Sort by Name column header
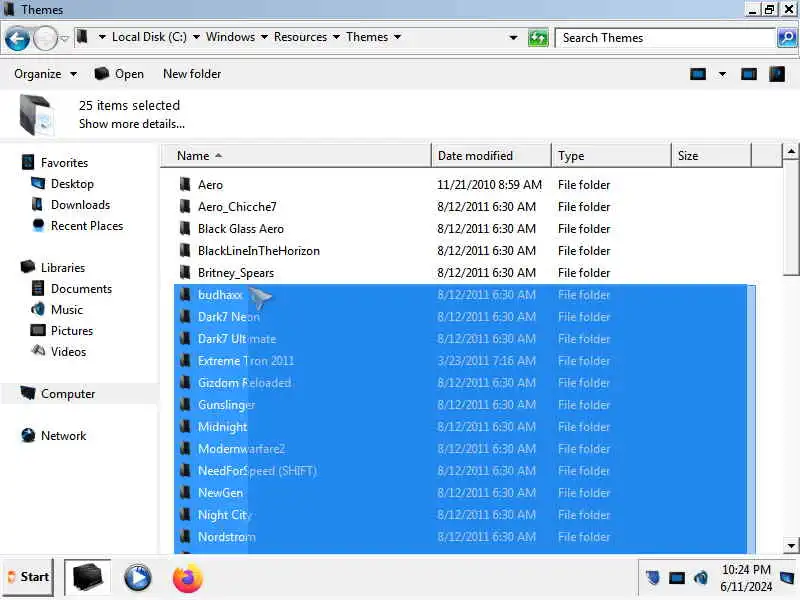Viewport: 800px width, 600px height. point(296,156)
